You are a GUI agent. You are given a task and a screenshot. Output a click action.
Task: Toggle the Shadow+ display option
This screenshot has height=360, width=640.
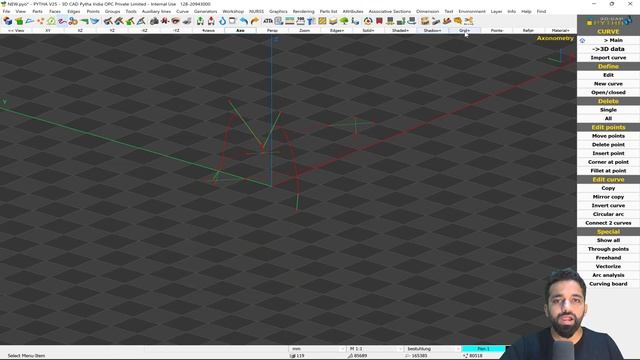click(x=432, y=31)
